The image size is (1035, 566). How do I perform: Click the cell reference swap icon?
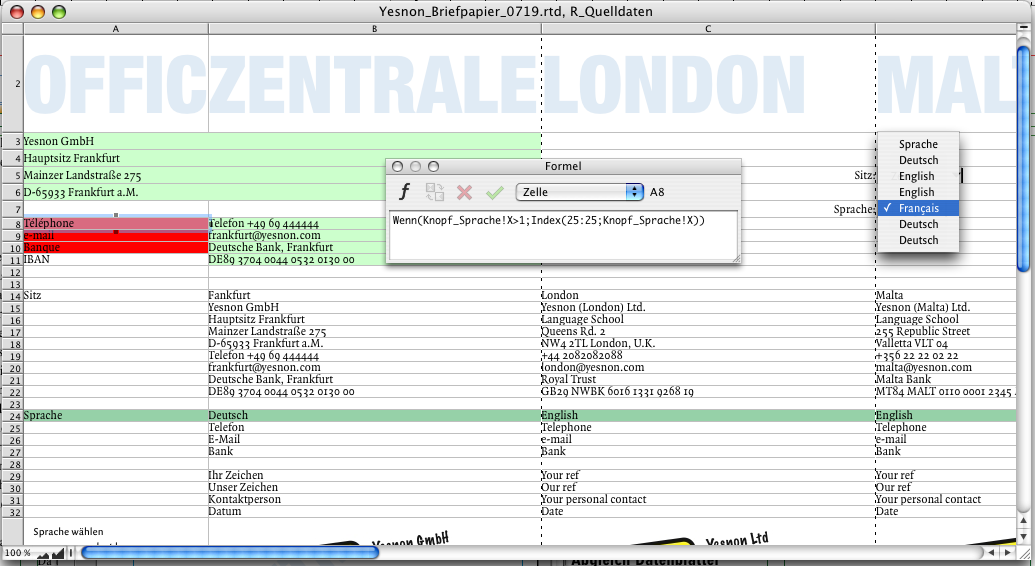click(435, 192)
